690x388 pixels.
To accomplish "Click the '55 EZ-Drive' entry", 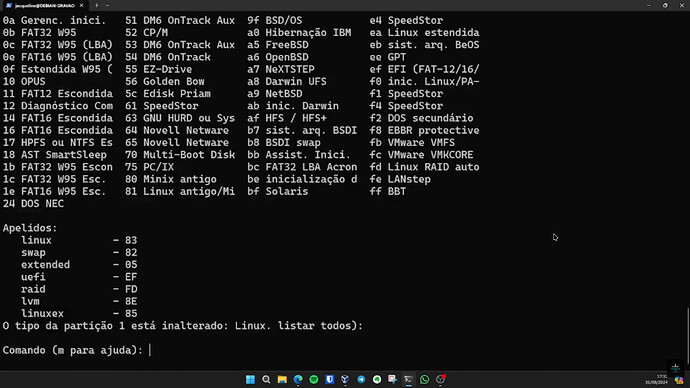I will point(158,69).
